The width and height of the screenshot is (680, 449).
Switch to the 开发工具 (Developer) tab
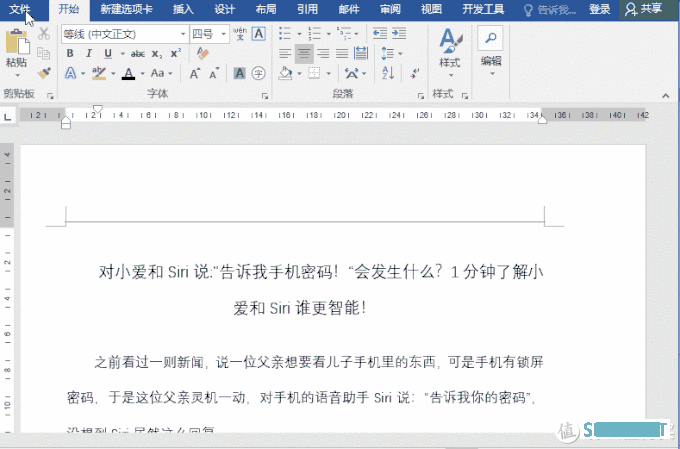[x=483, y=9]
